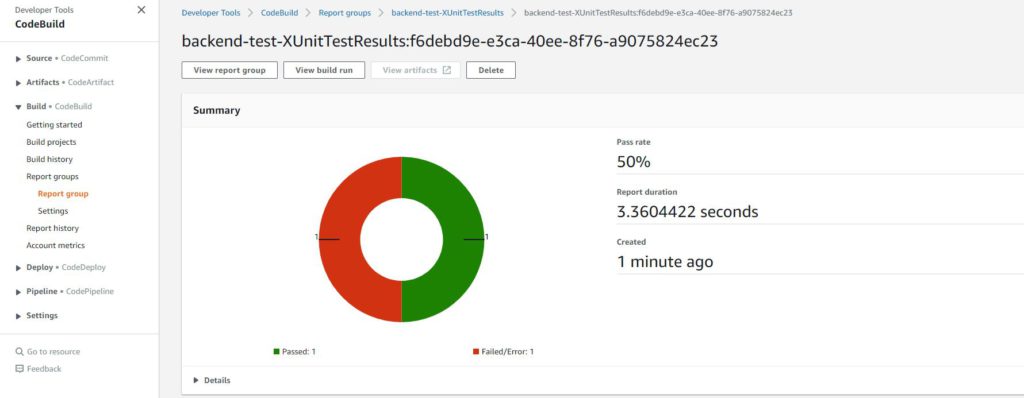This screenshot has height=398, width=1024.
Task: Click the external link icon on View artifacts
Action: [x=447, y=70]
